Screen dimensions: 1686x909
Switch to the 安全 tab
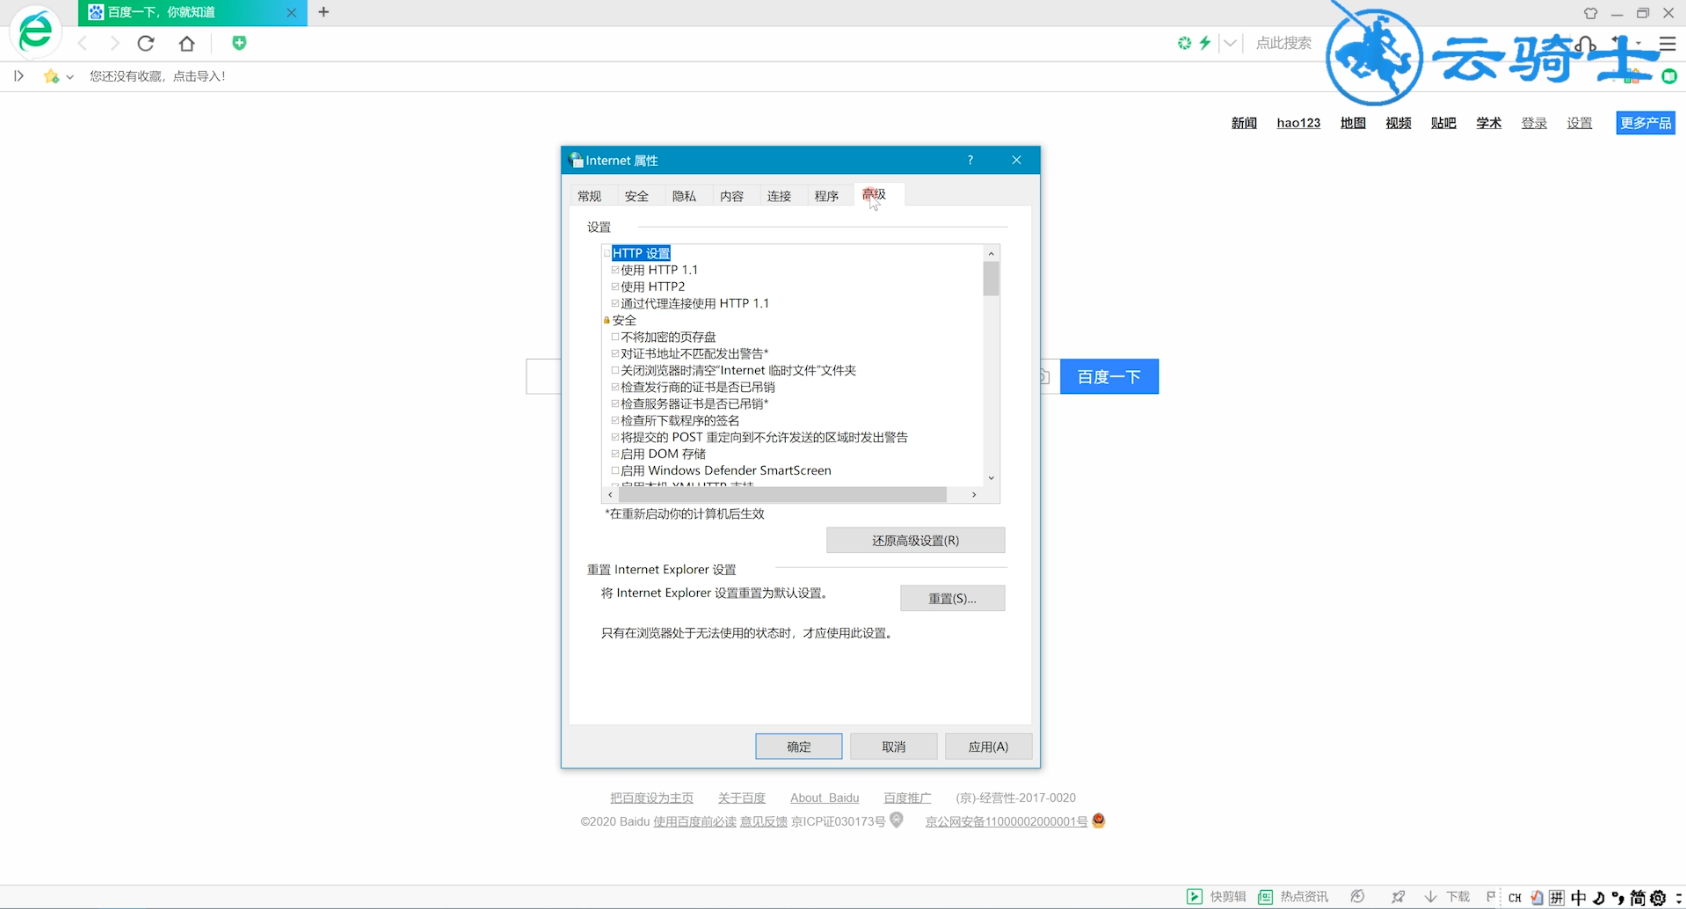[x=637, y=196]
